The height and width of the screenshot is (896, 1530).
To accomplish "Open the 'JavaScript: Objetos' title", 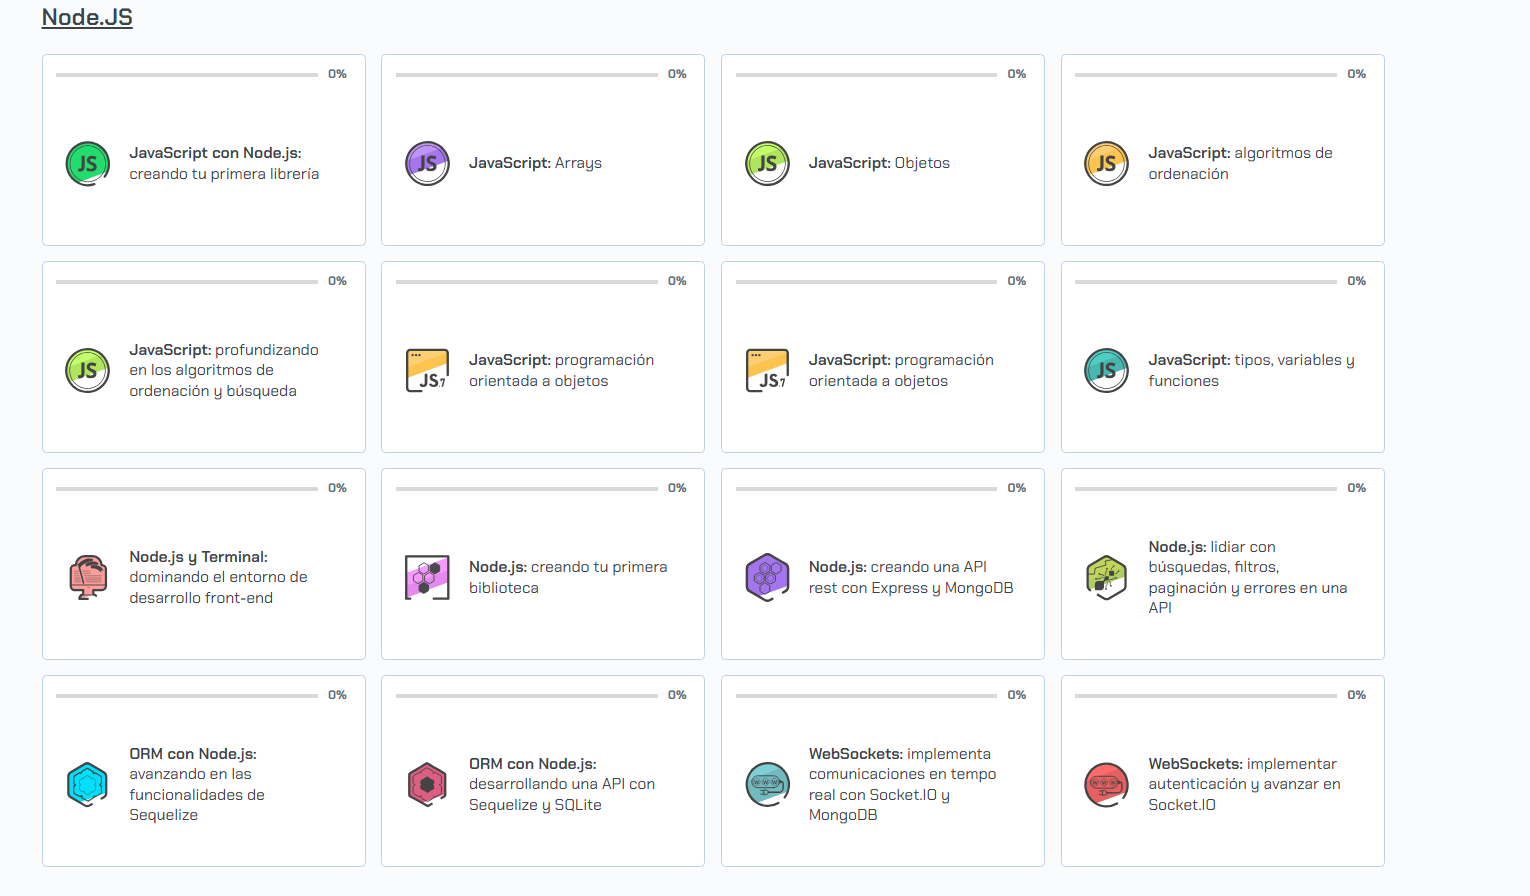I will point(879,163).
